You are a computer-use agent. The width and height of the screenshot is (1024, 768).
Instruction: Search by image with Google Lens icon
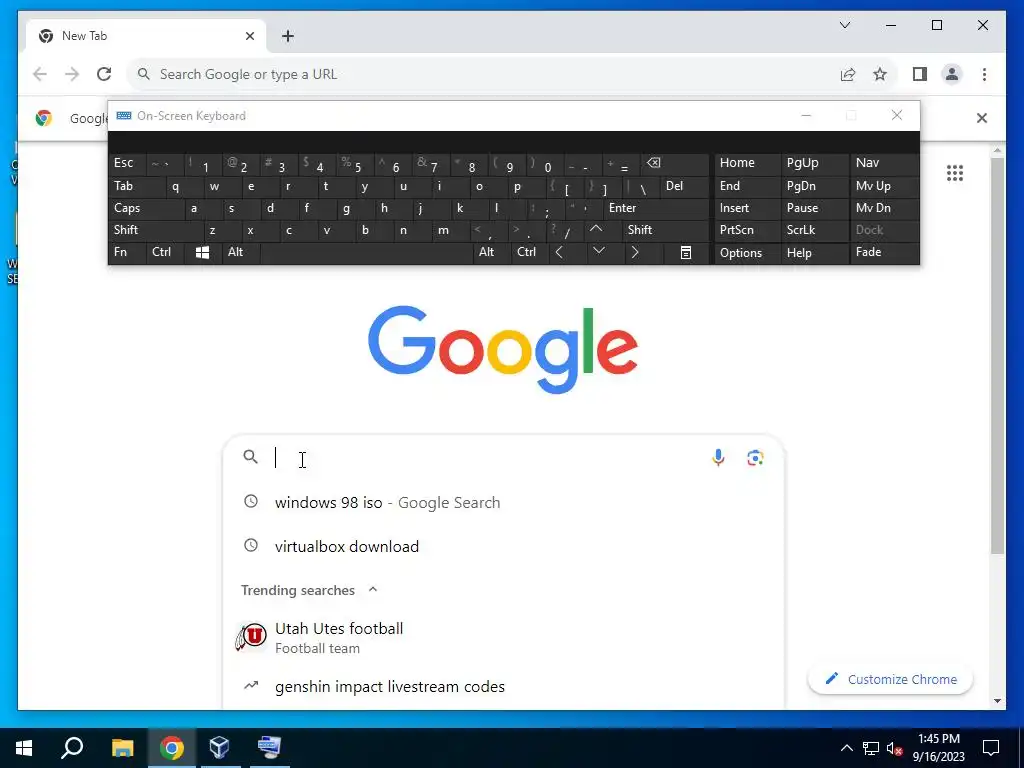pos(755,458)
